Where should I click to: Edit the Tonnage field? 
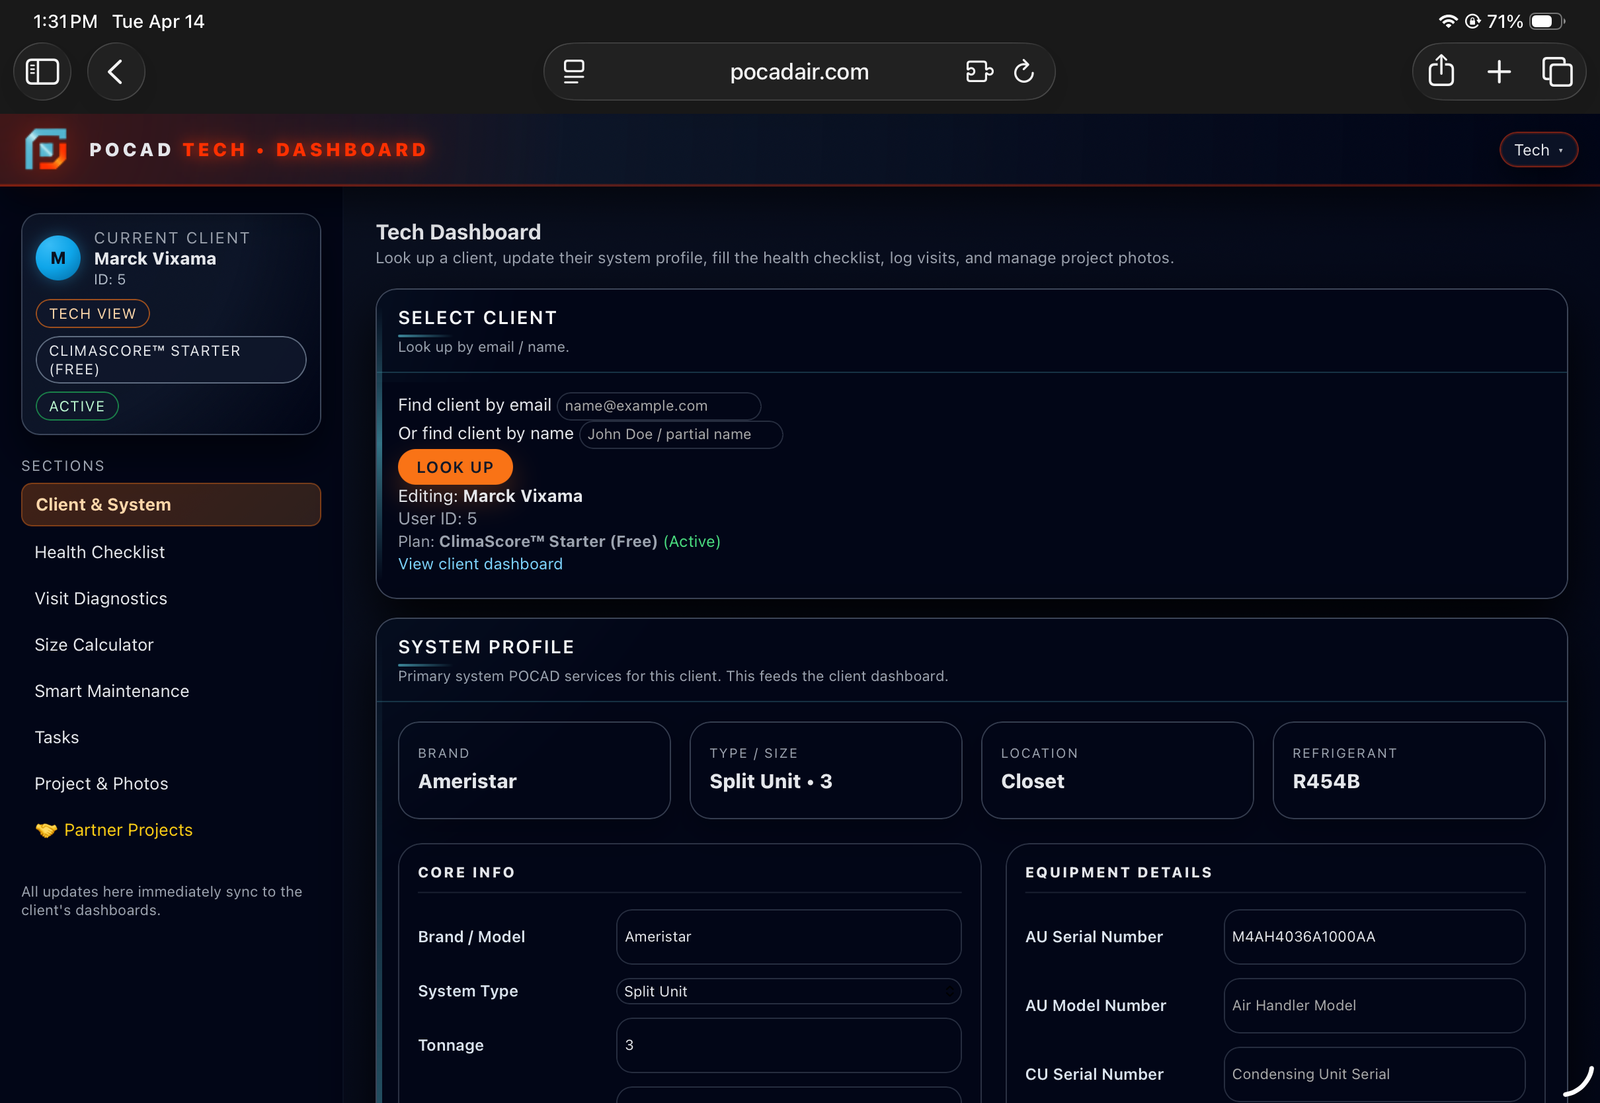(x=788, y=1045)
